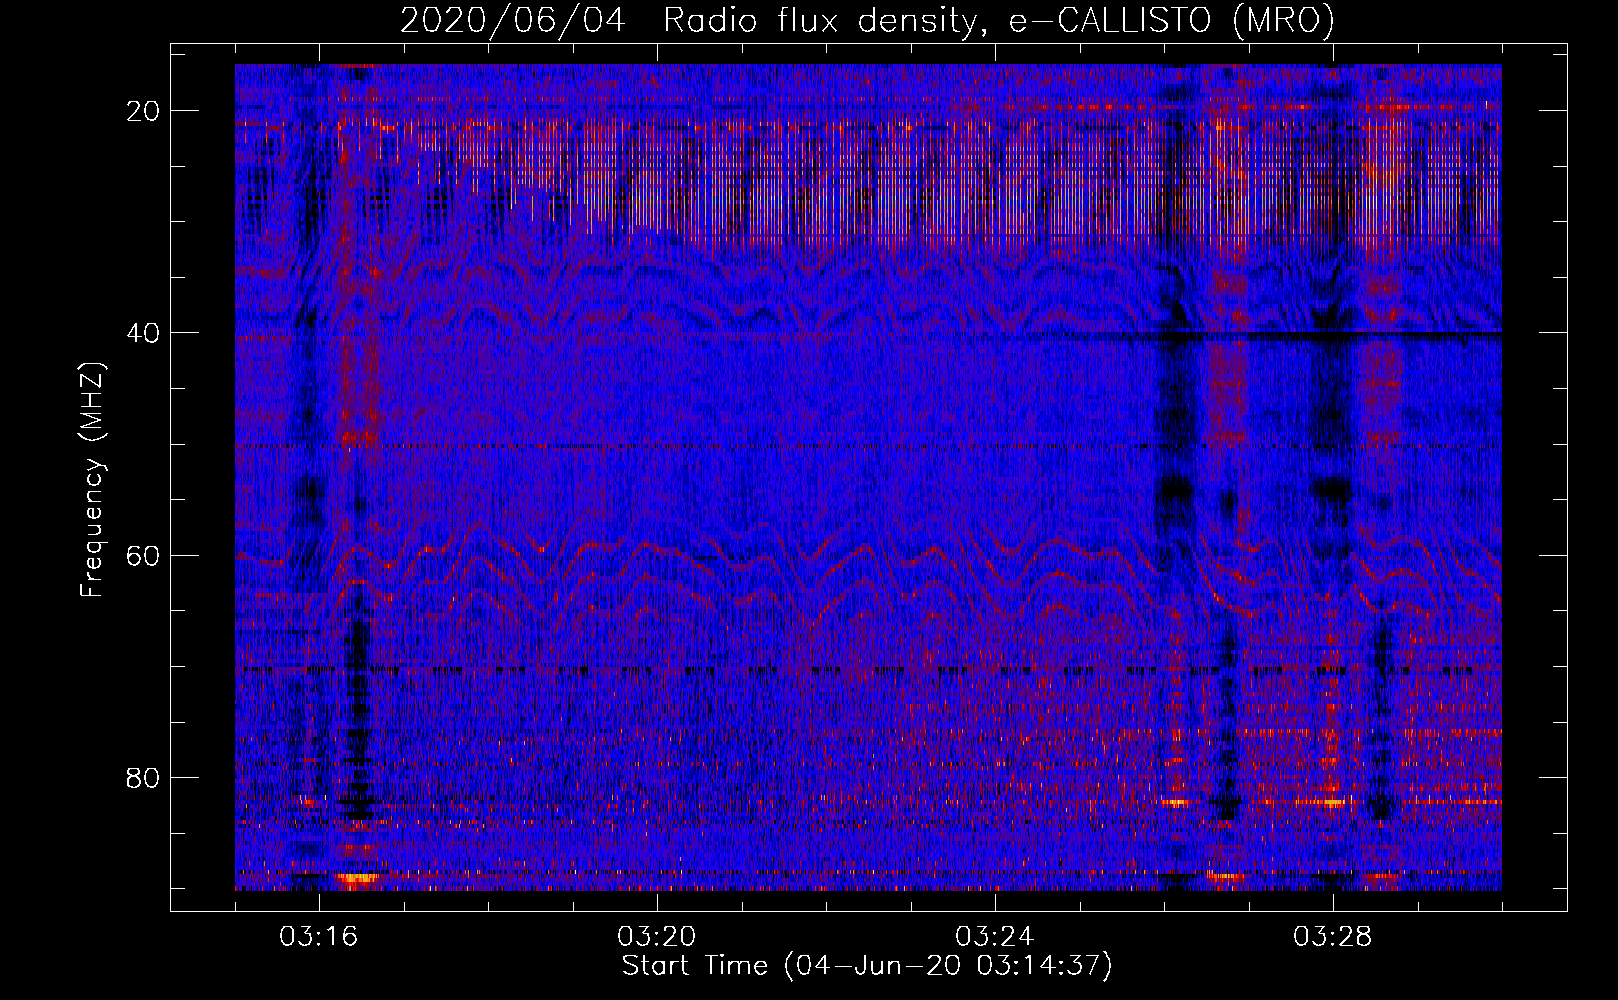Click the 'Start Time (04-Jun-20 03:14:37)' label
1618x1000 pixels.
pos(867,966)
